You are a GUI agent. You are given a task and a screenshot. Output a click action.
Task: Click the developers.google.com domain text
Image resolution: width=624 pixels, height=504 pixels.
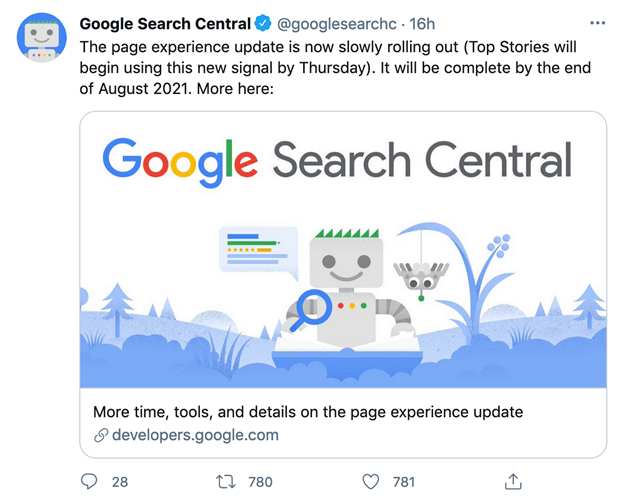point(194,435)
